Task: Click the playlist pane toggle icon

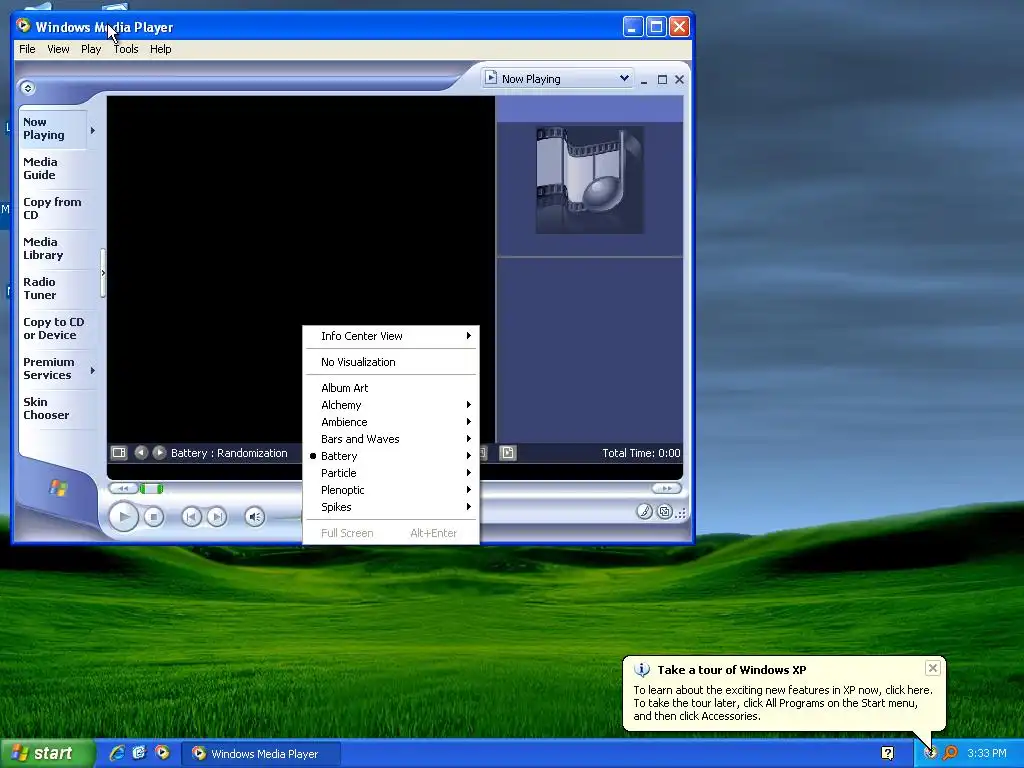Action: (508, 453)
